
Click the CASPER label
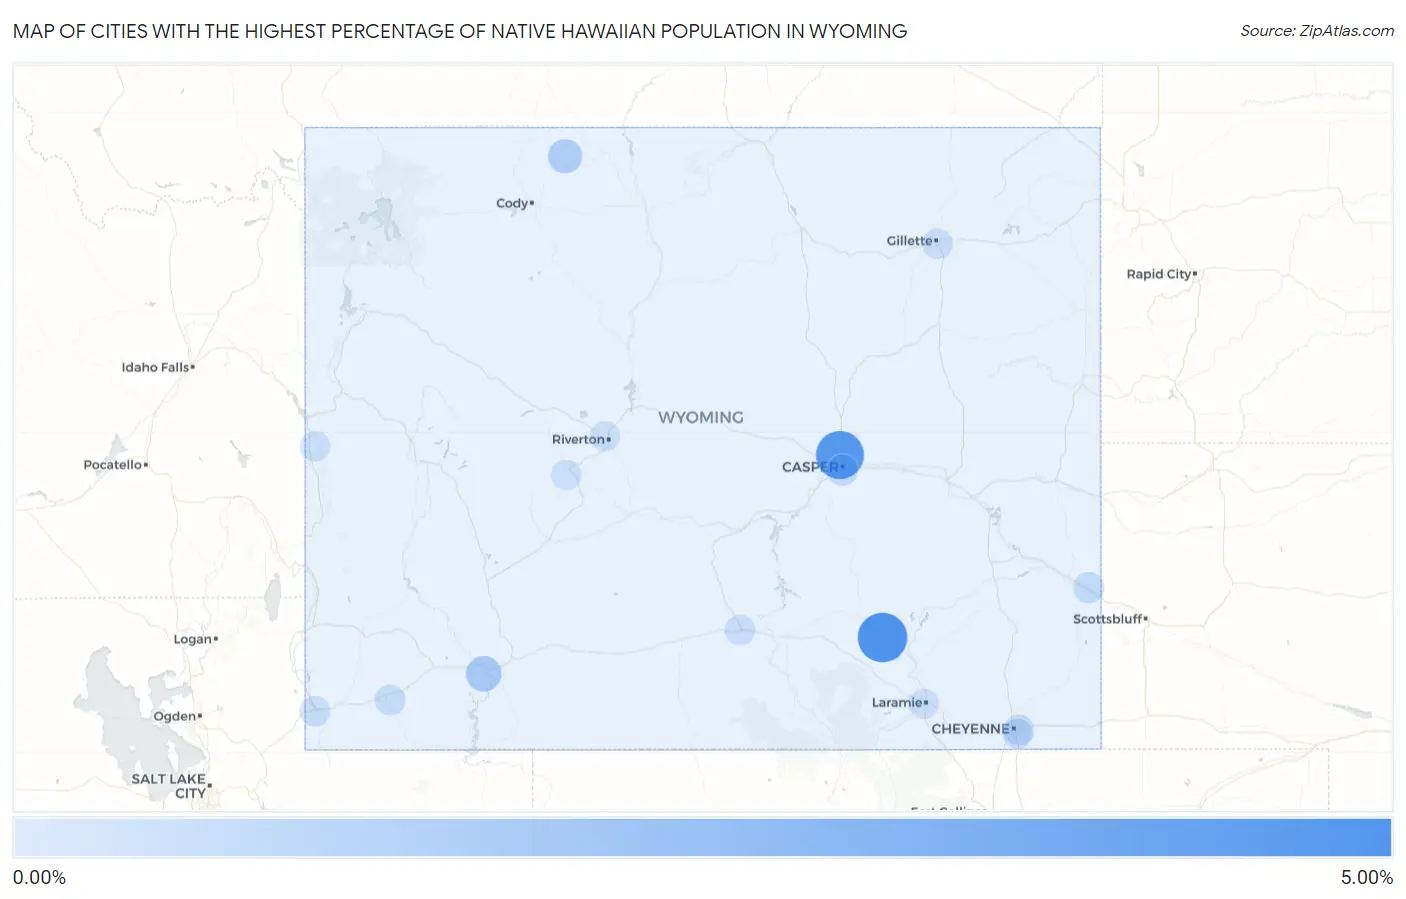tap(811, 467)
